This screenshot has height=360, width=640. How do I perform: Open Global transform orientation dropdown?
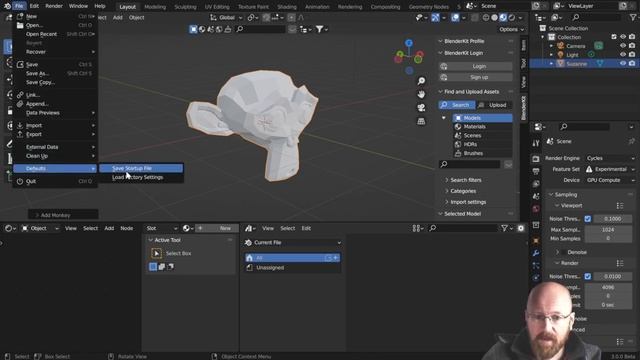coord(227,18)
